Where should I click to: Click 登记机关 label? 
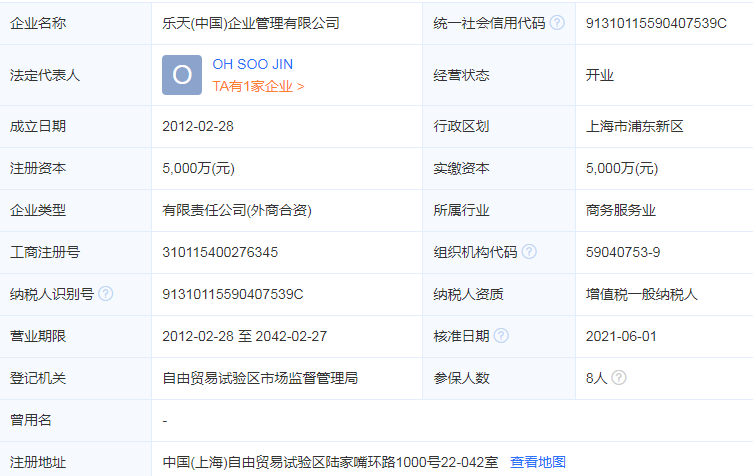[x=38, y=378]
